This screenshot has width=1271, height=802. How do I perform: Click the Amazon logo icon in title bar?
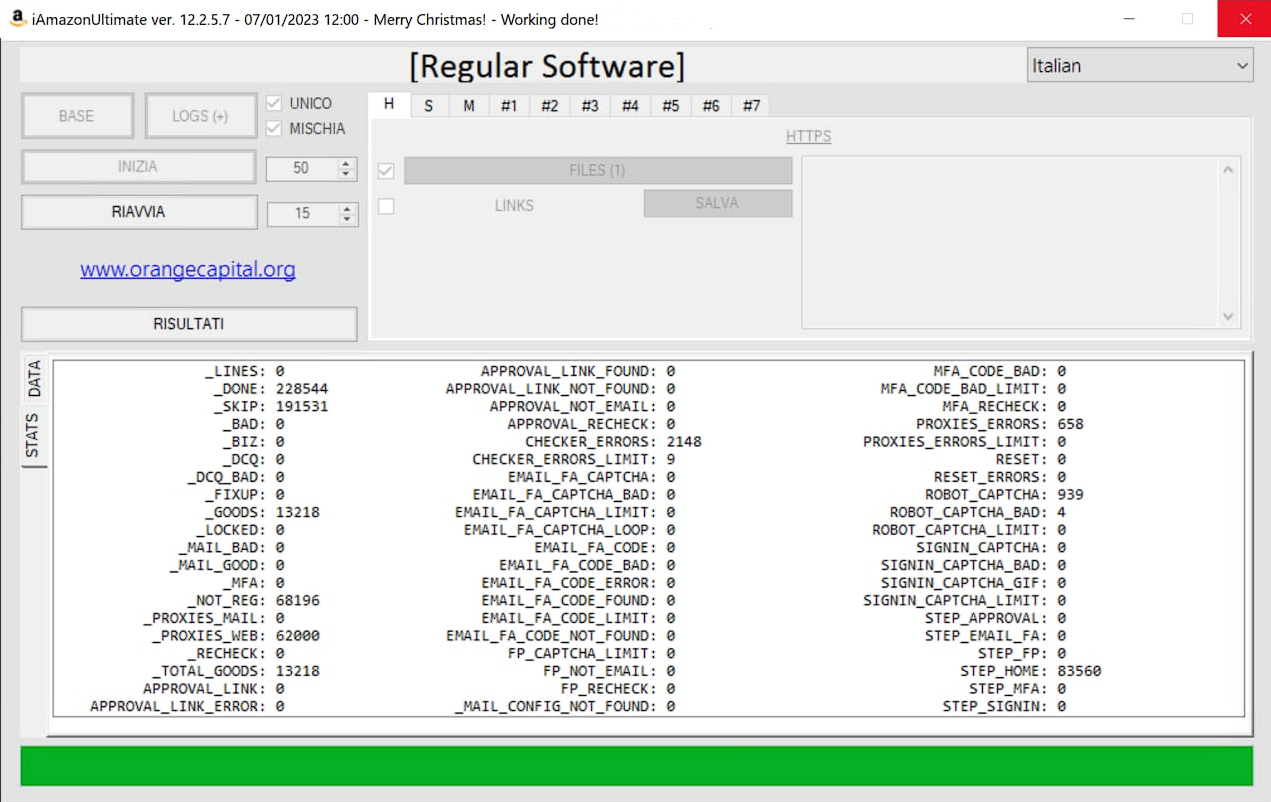(x=17, y=19)
